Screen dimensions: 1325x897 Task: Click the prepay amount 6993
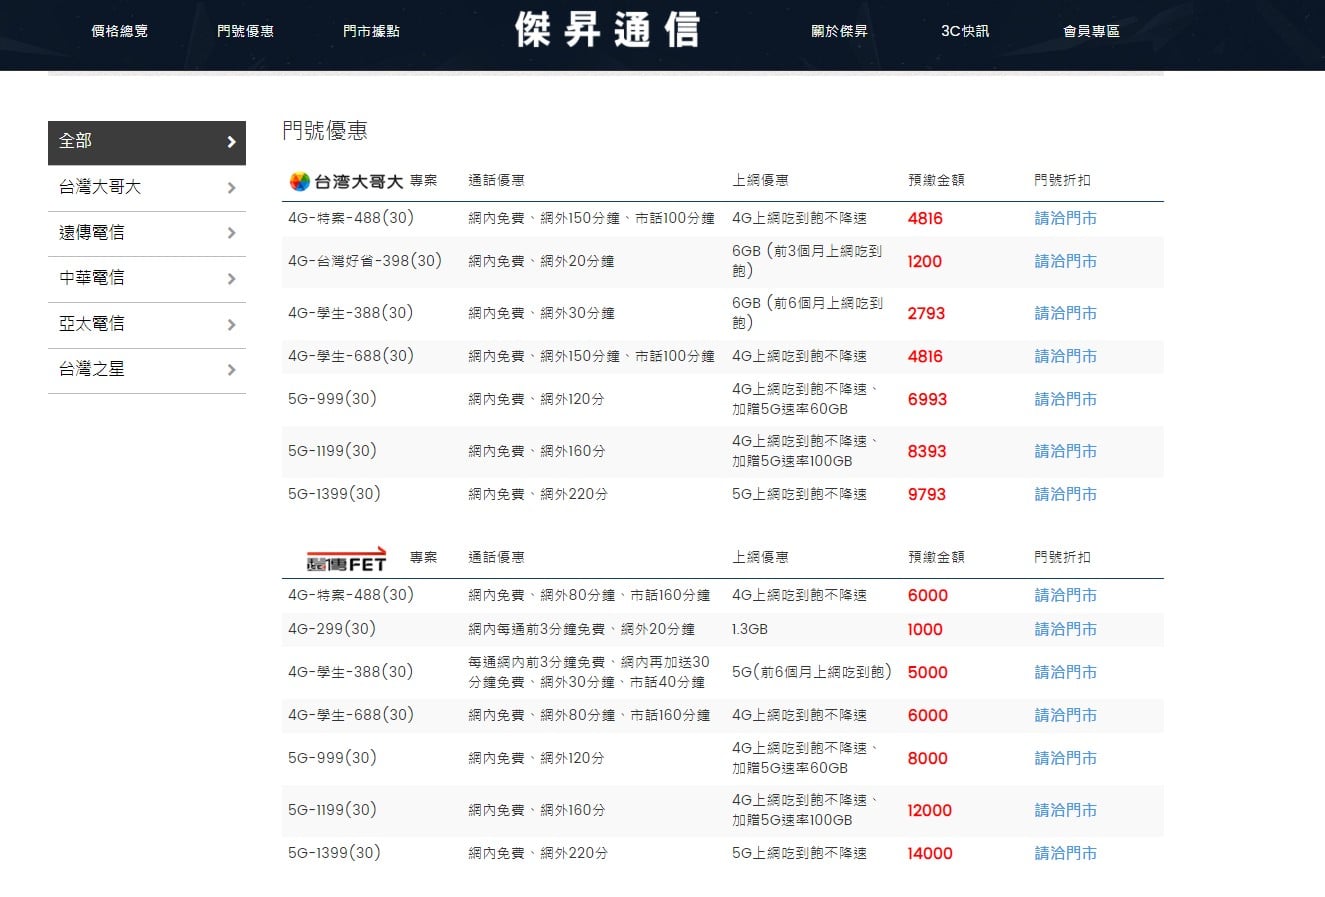pyautogui.click(x=927, y=399)
